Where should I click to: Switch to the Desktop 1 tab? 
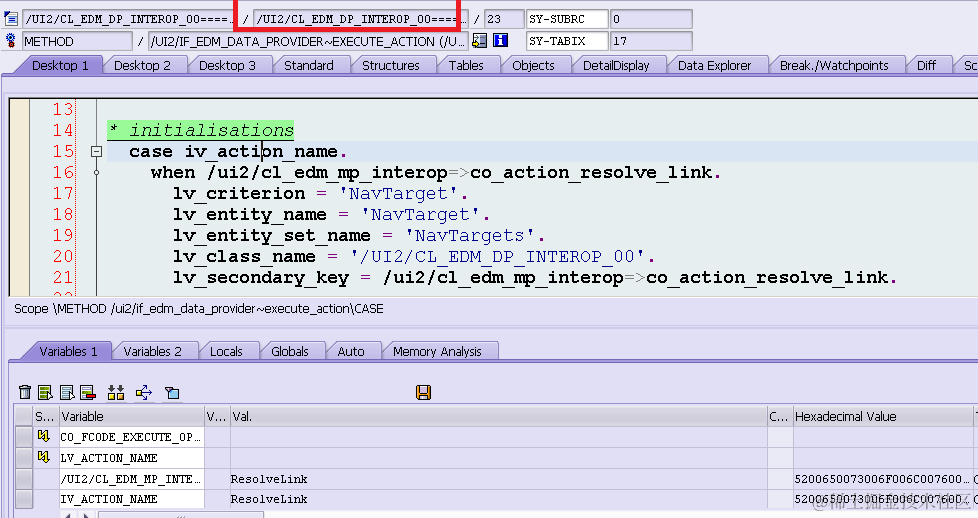point(60,66)
